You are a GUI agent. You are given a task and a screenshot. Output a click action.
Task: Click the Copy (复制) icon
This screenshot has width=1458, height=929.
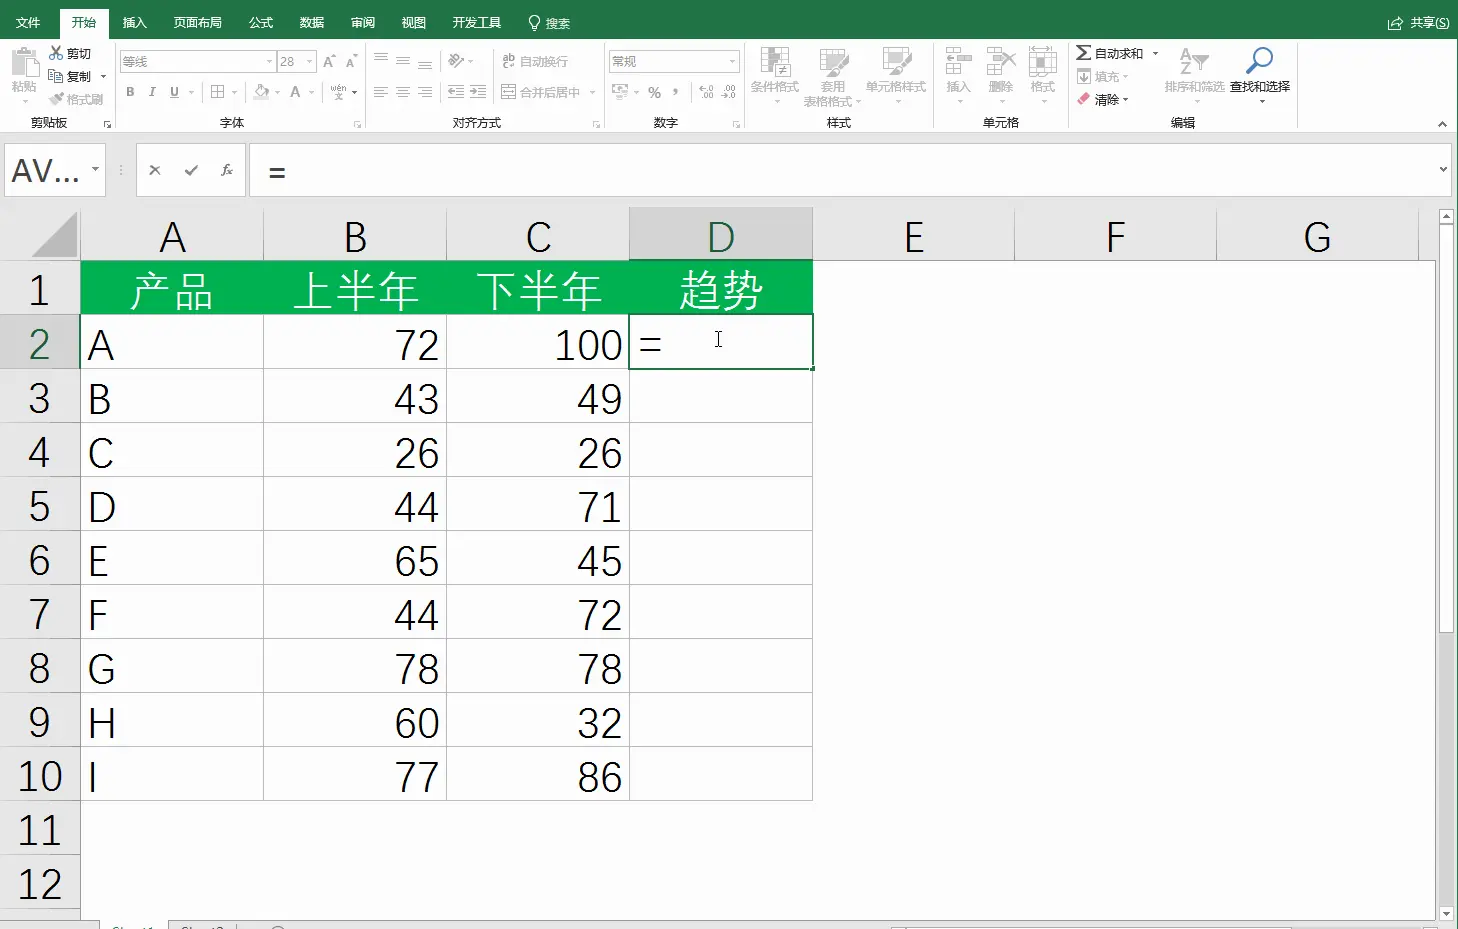(x=56, y=76)
